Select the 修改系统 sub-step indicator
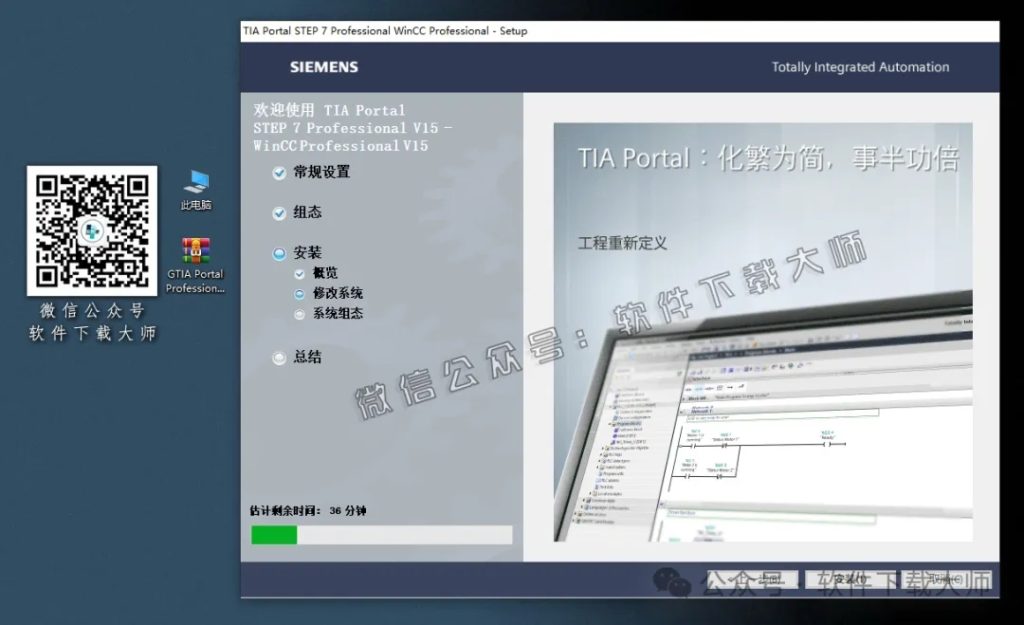The image size is (1024, 625). click(298, 292)
